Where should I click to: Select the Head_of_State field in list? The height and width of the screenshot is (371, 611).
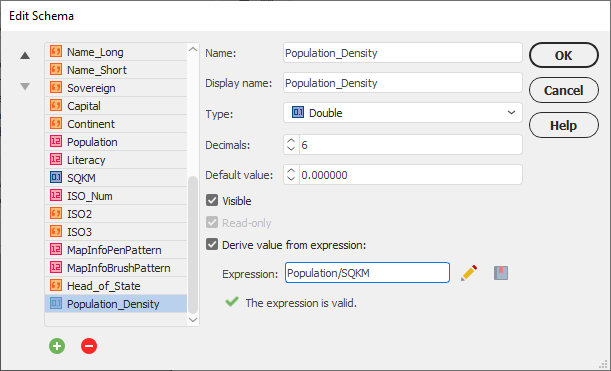point(116,286)
